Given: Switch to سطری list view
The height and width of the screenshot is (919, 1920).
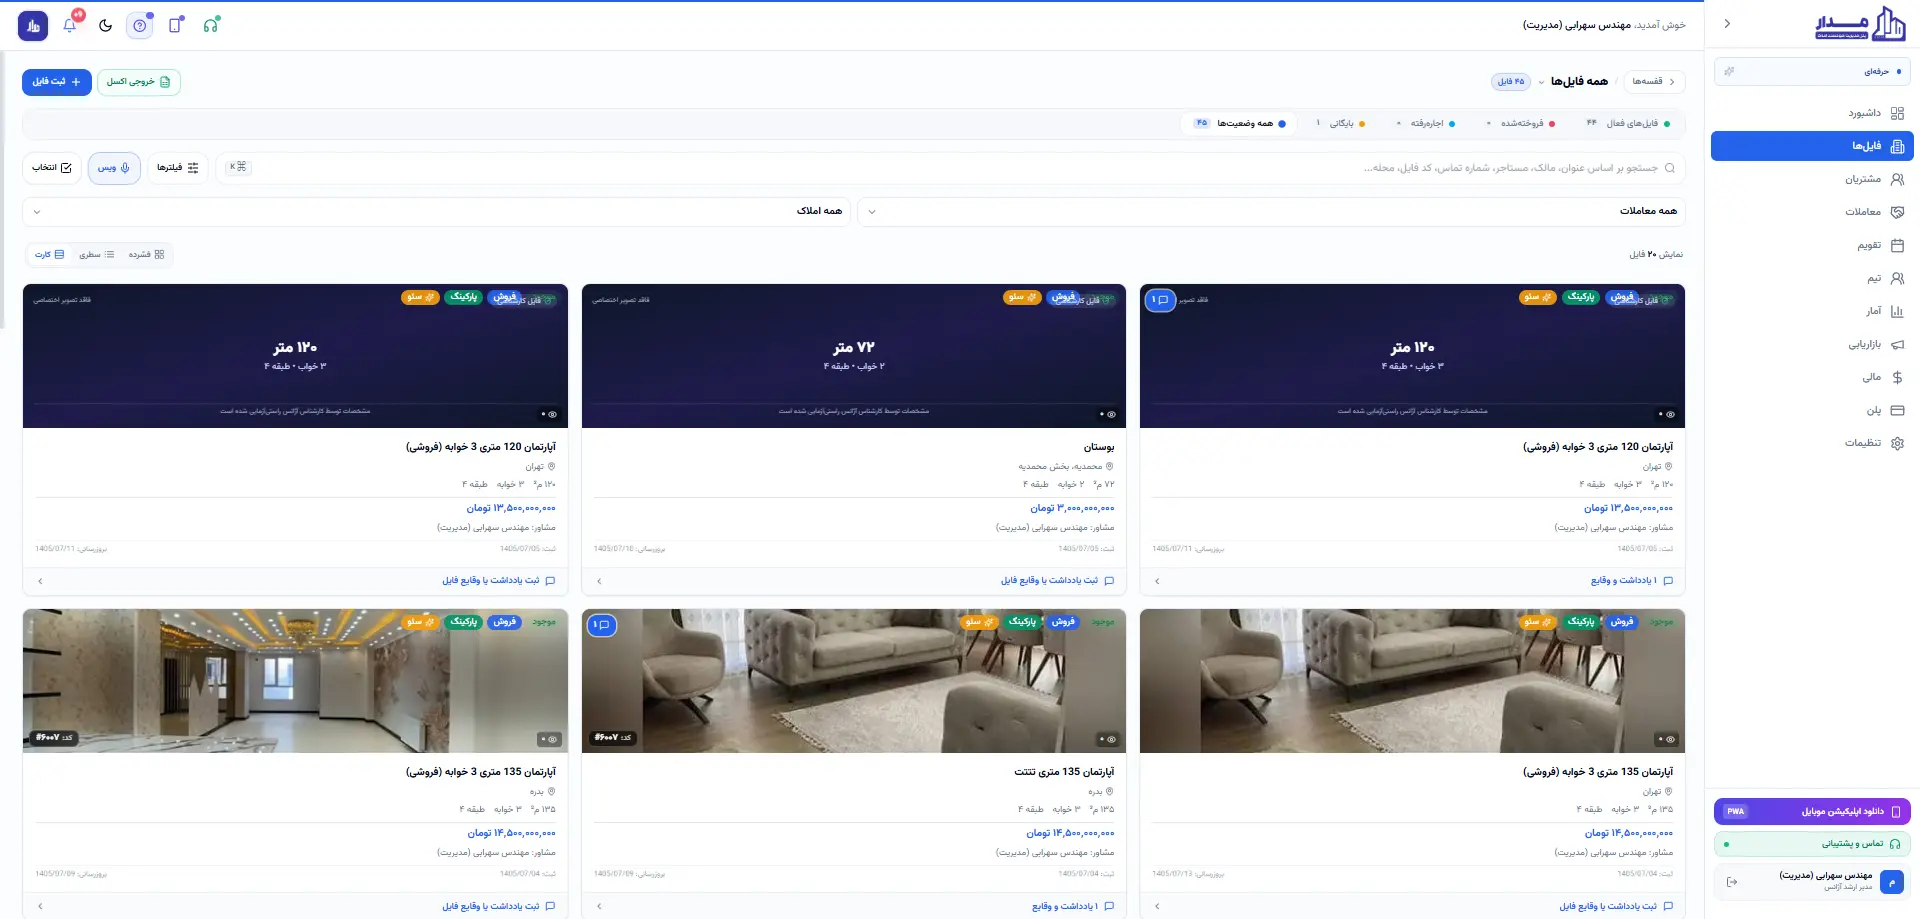Looking at the screenshot, I should pos(97,255).
